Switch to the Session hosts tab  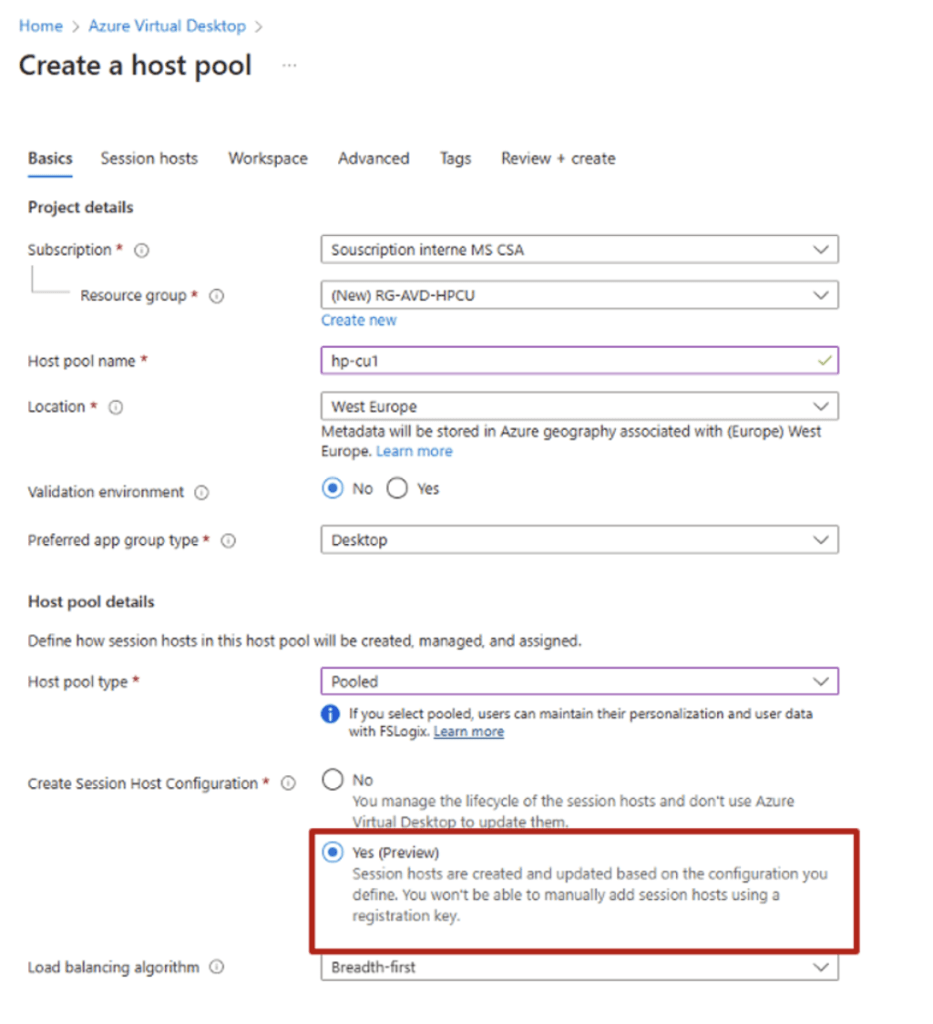pyautogui.click(x=148, y=158)
